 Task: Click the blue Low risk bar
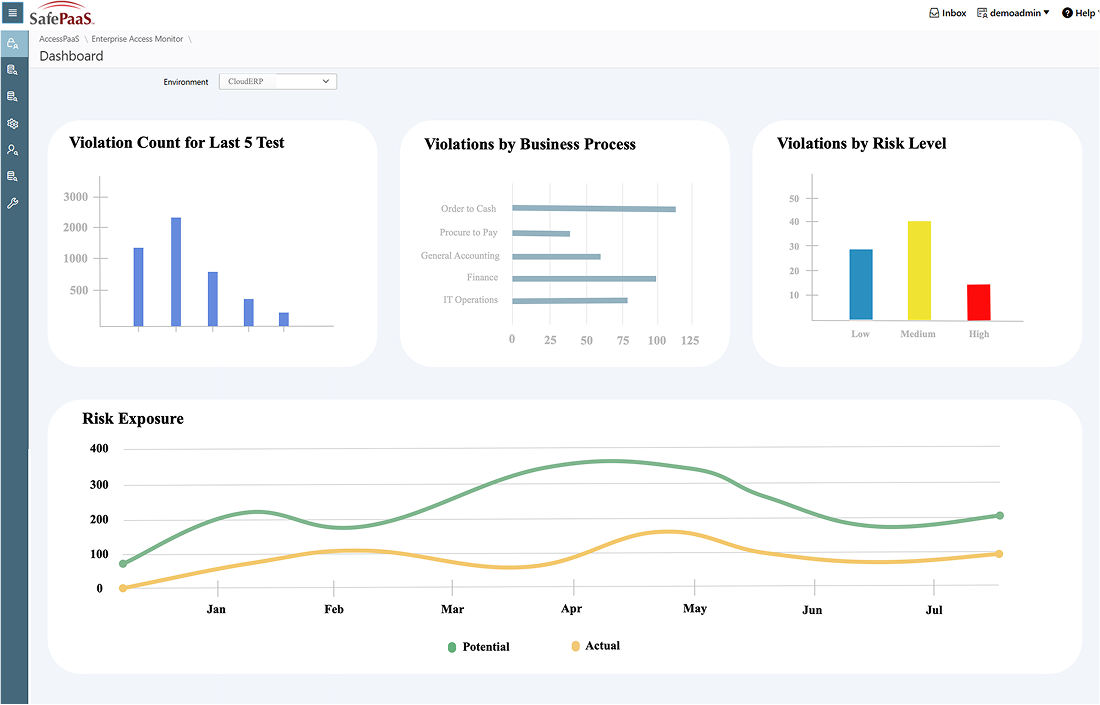[860, 284]
